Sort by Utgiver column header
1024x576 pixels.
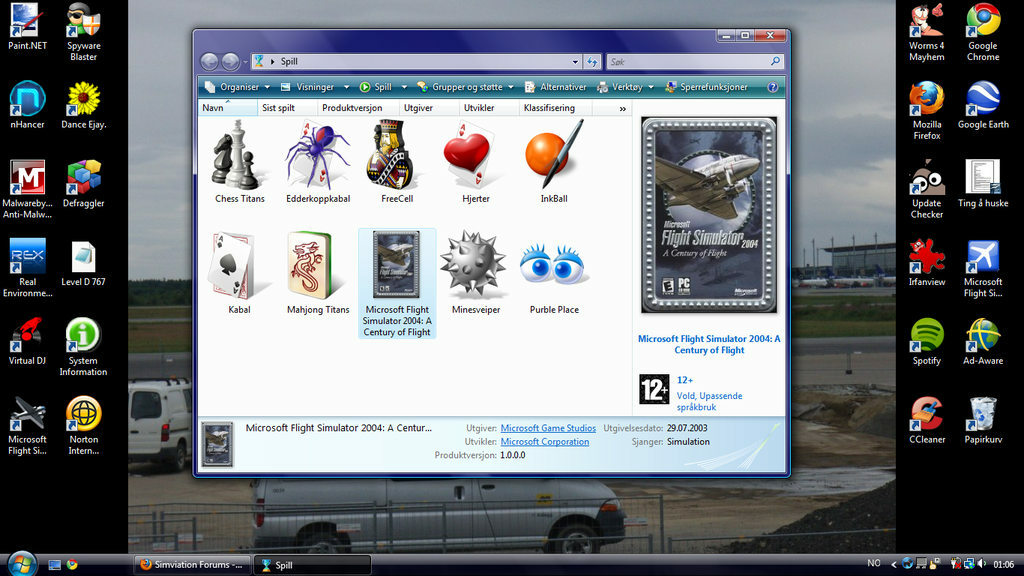(x=429, y=108)
